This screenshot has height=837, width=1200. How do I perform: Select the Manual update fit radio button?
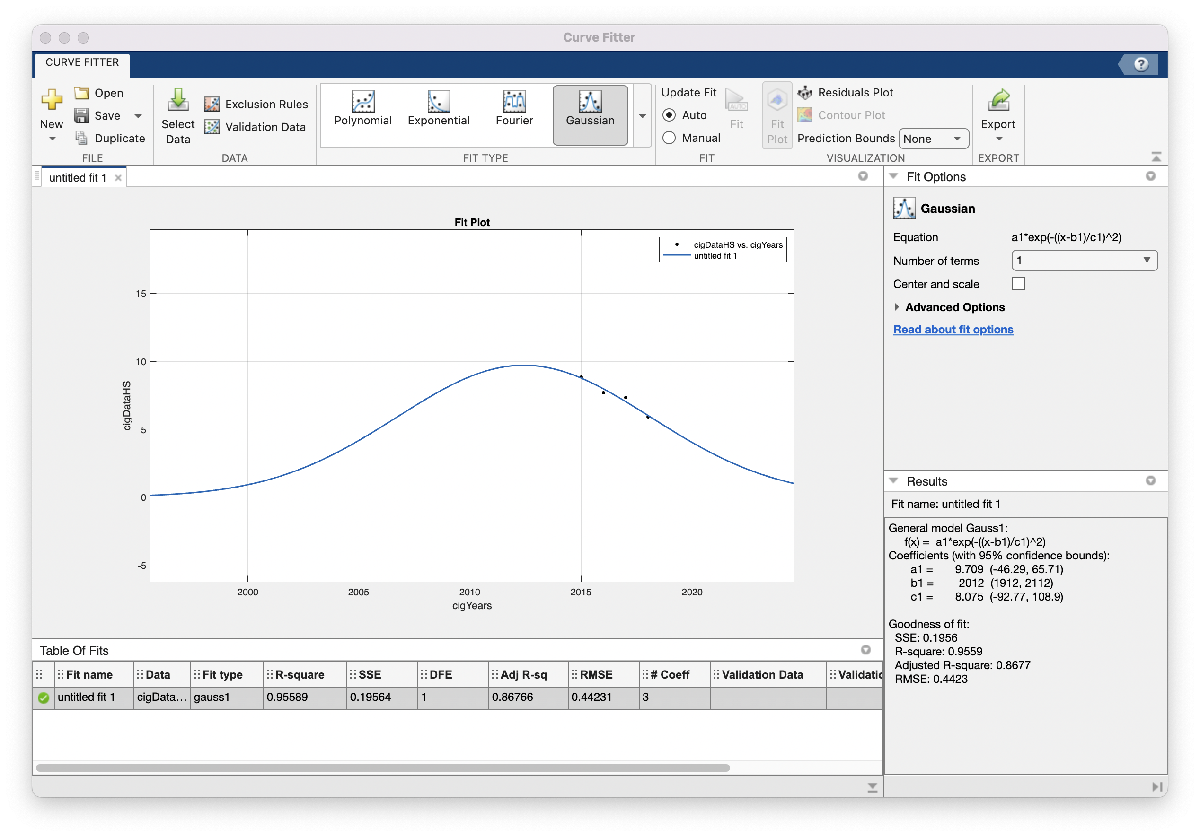point(669,138)
